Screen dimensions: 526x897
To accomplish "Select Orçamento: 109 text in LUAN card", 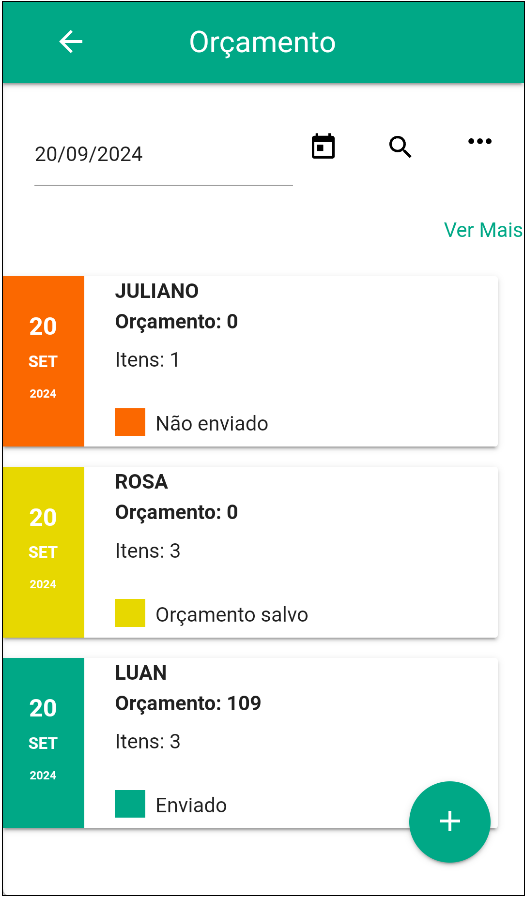I will (188, 704).
